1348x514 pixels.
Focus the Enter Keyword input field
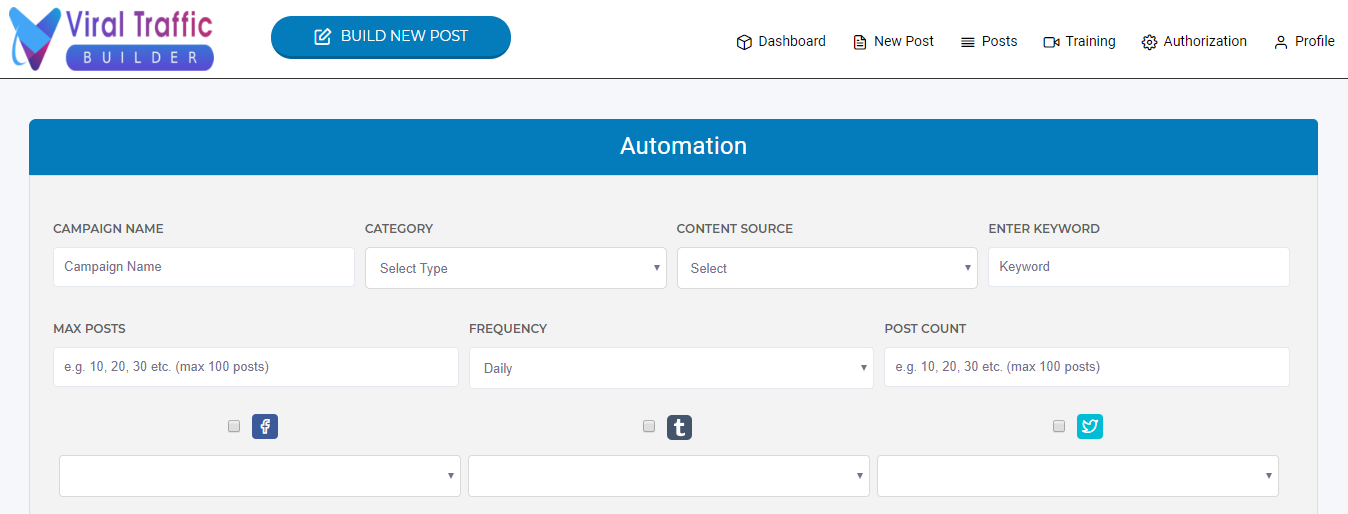click(x=1139, y=267)
